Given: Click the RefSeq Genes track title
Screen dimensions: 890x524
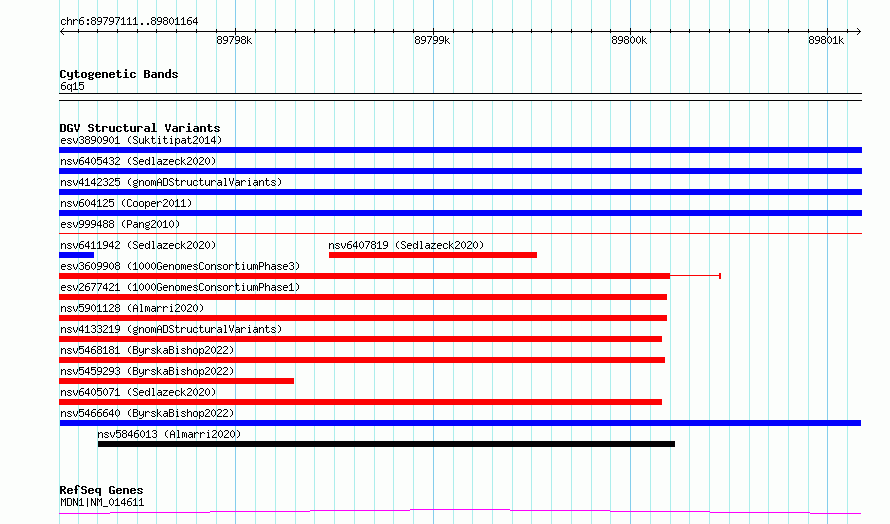Looking at the screenshot, I should tap(101, 490).
